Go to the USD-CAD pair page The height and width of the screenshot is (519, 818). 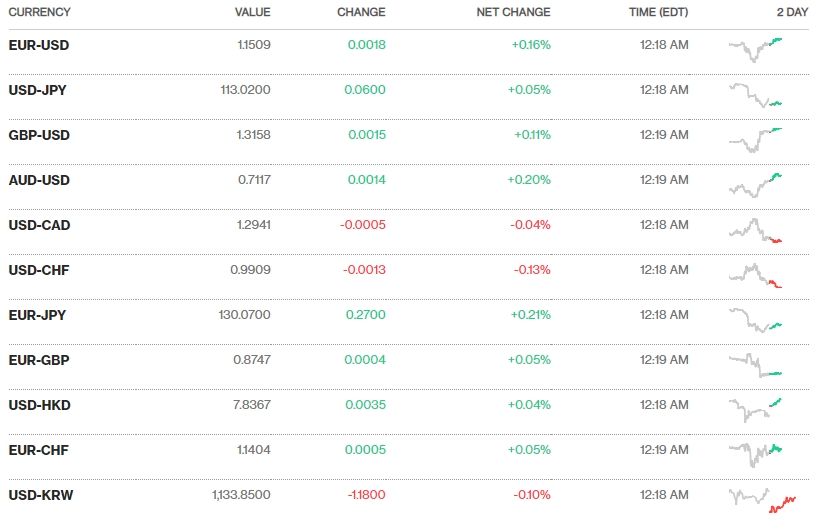(x=39, y=225)
